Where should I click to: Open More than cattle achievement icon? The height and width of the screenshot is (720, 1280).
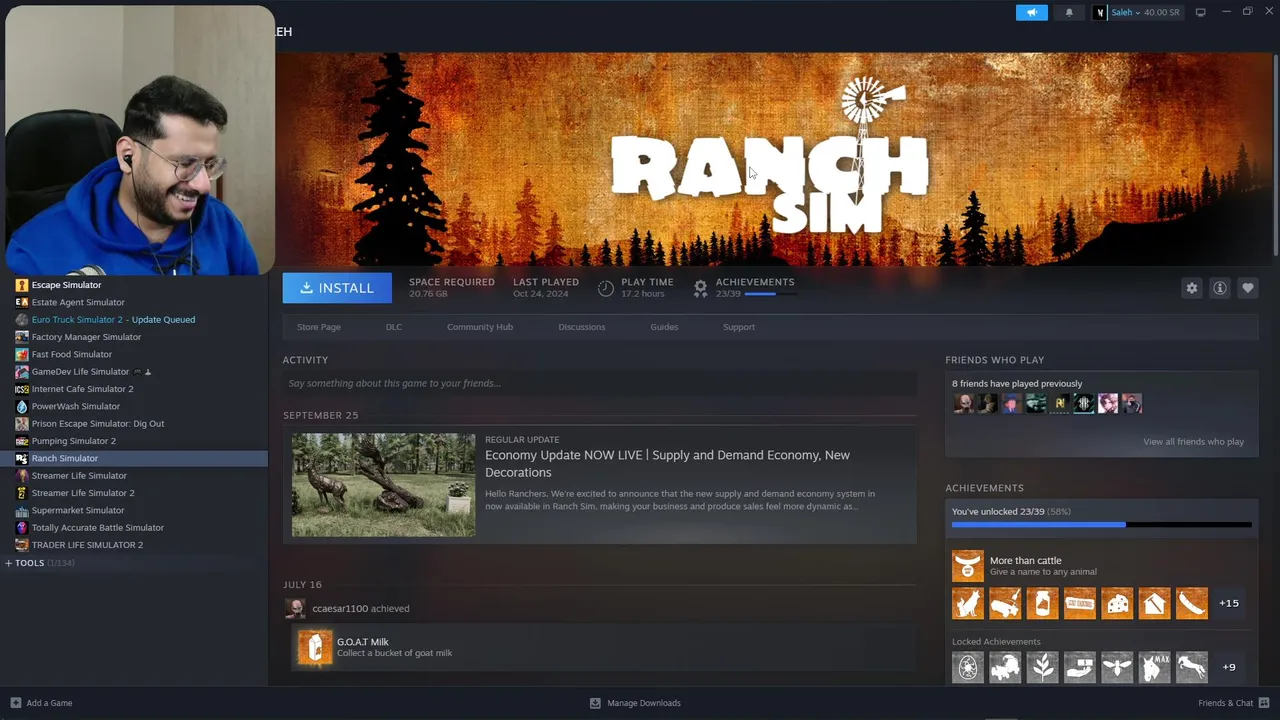(968, 566)
